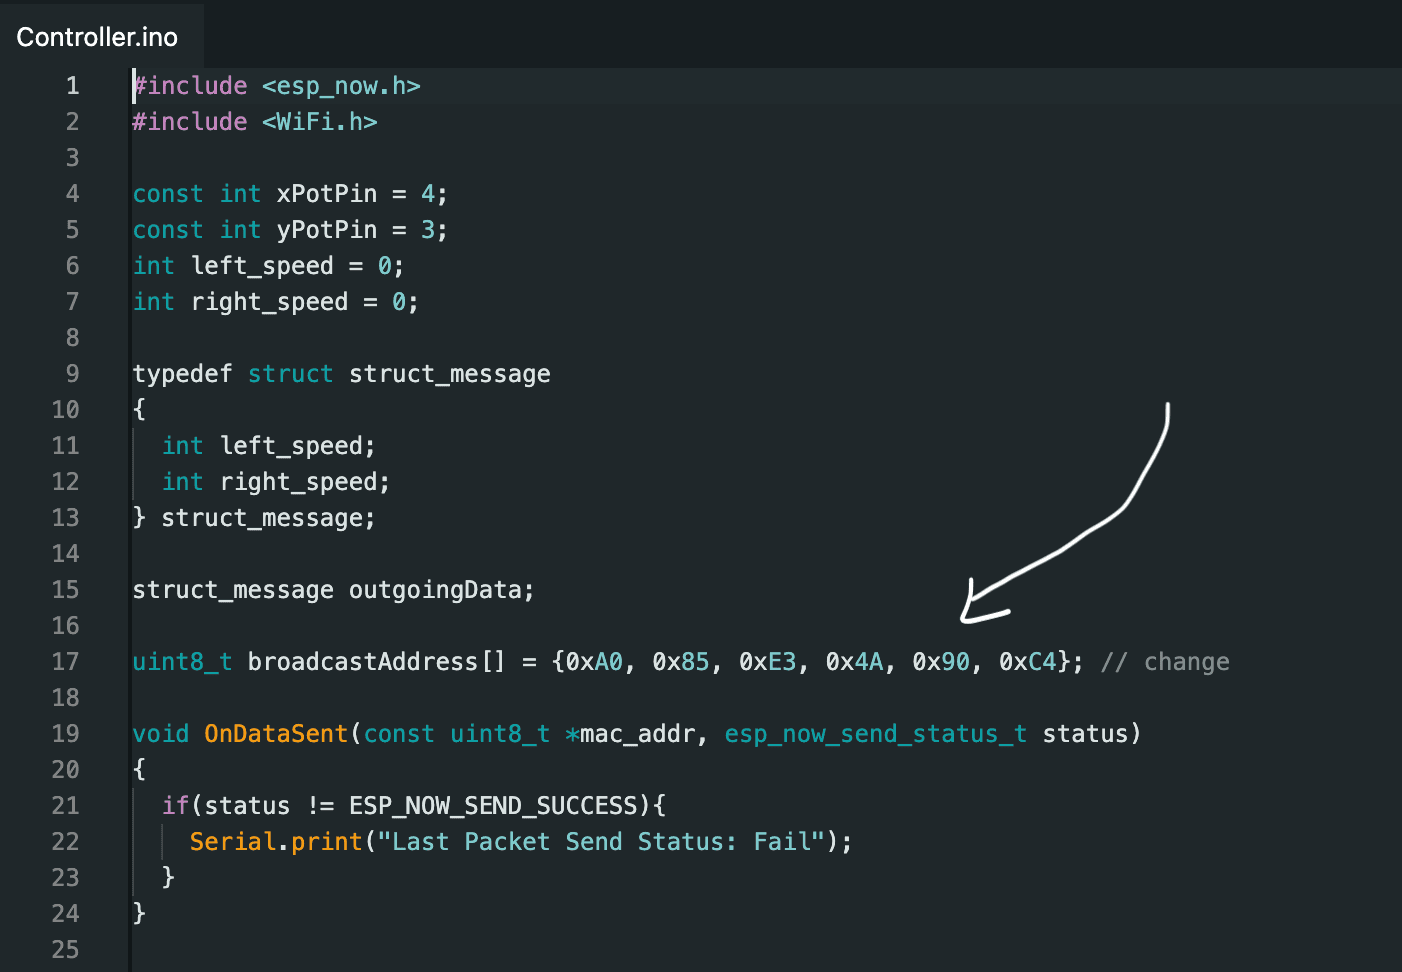Click the esp_now_send_status_t type
1402x972 pixels.
click(x=876, y=734)
